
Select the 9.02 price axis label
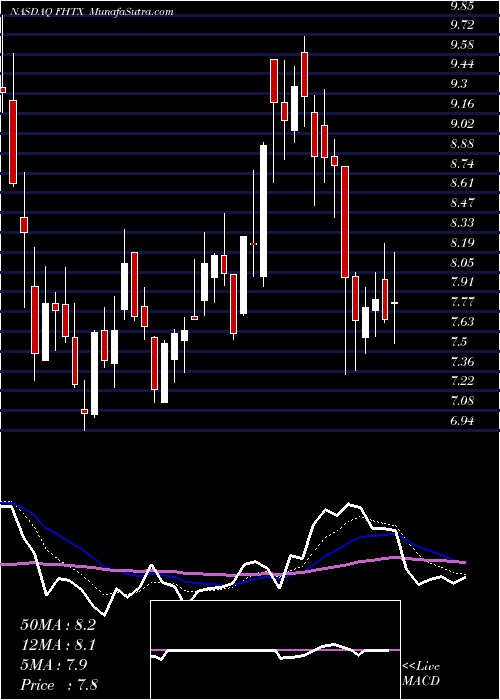[461, 124]
